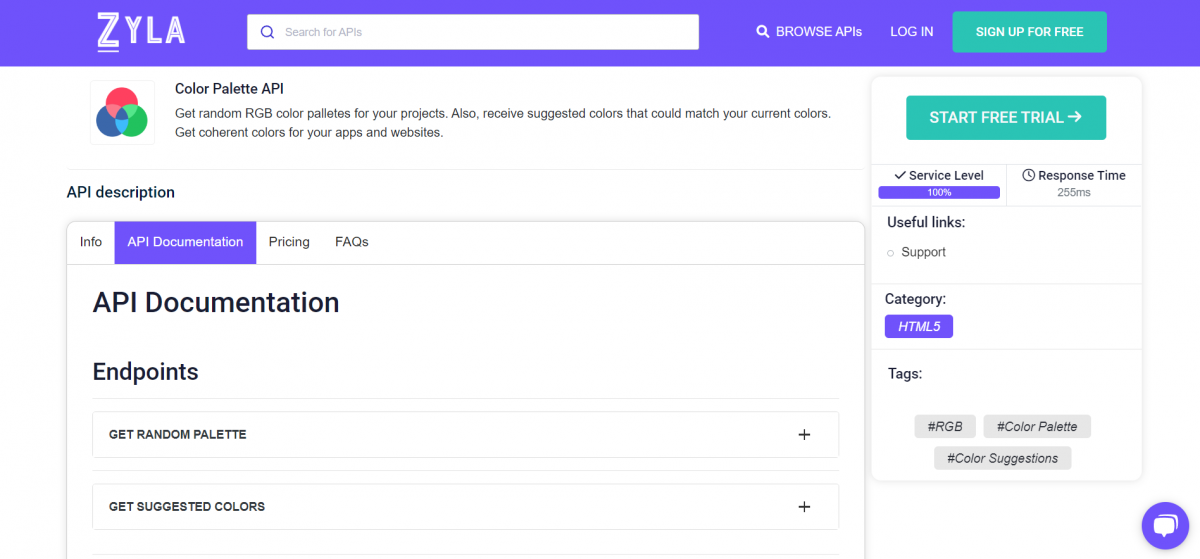
Task: Expand GET SUGGESTED COLORS with plus icon
Action: [804, 507]
